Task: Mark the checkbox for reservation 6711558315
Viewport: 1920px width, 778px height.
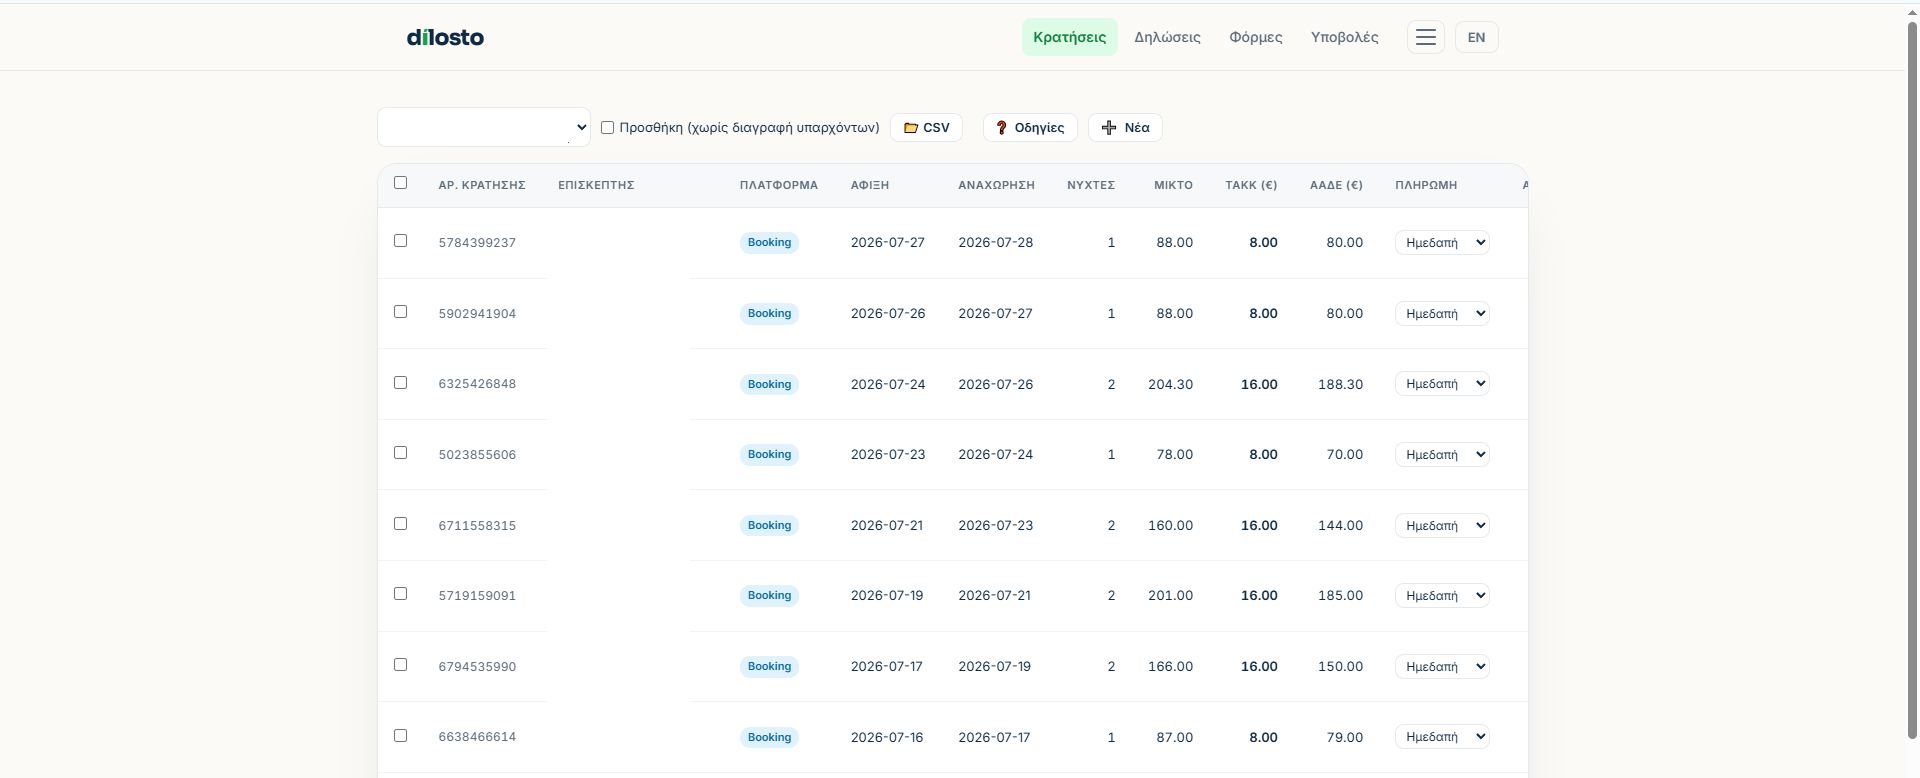Action: tap(401, 524)
